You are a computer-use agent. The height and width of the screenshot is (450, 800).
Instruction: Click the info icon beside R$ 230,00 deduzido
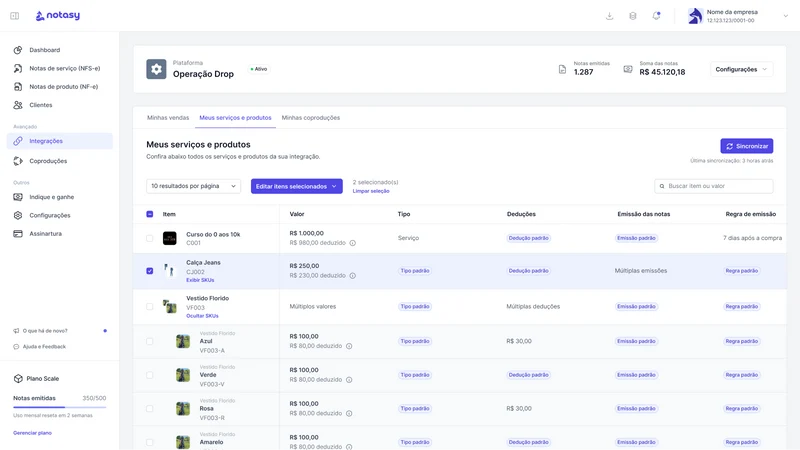(x=352, y=276)
